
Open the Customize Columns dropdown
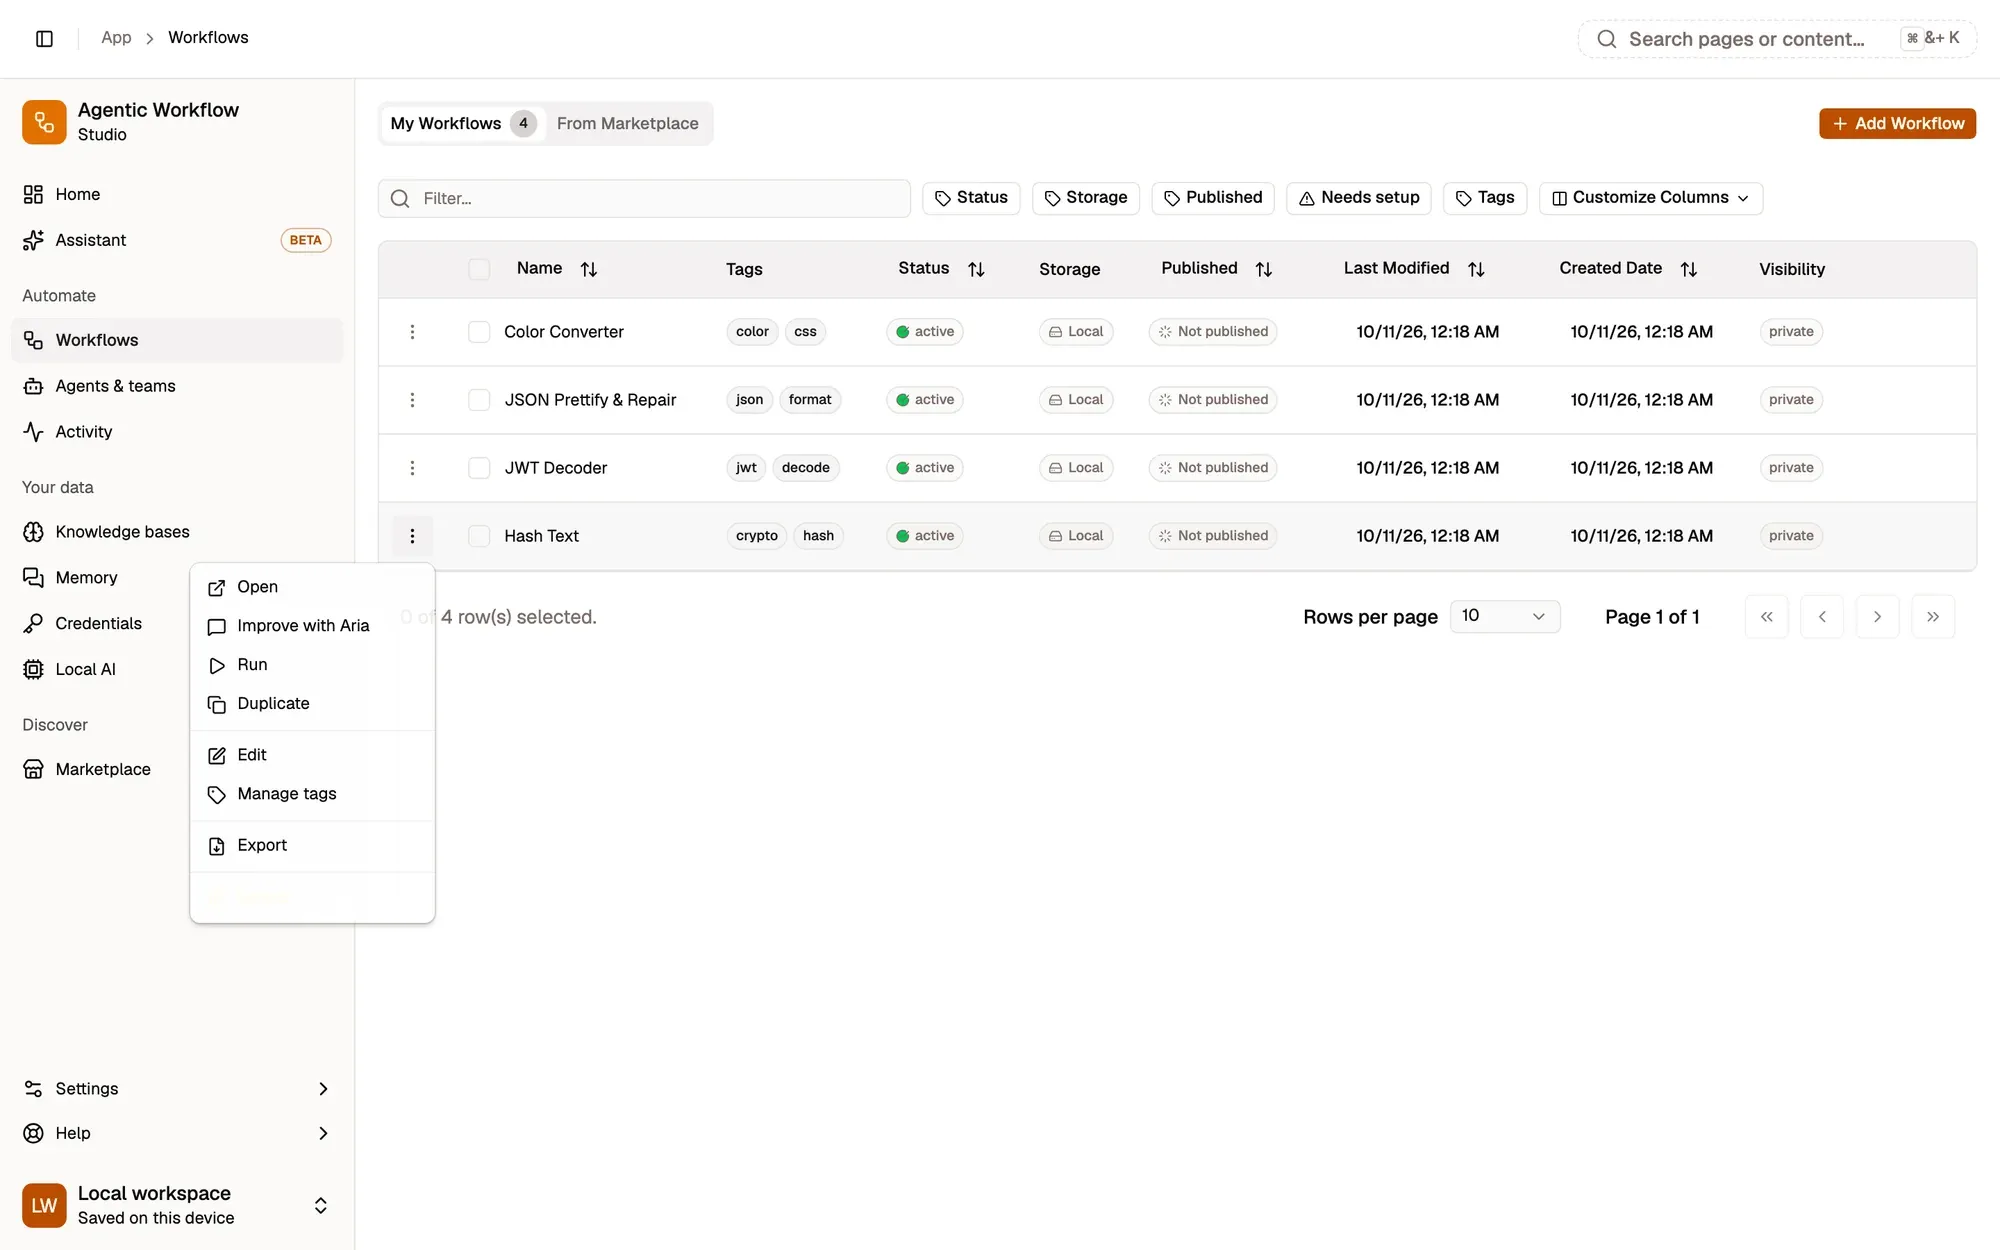point(1650,198)
